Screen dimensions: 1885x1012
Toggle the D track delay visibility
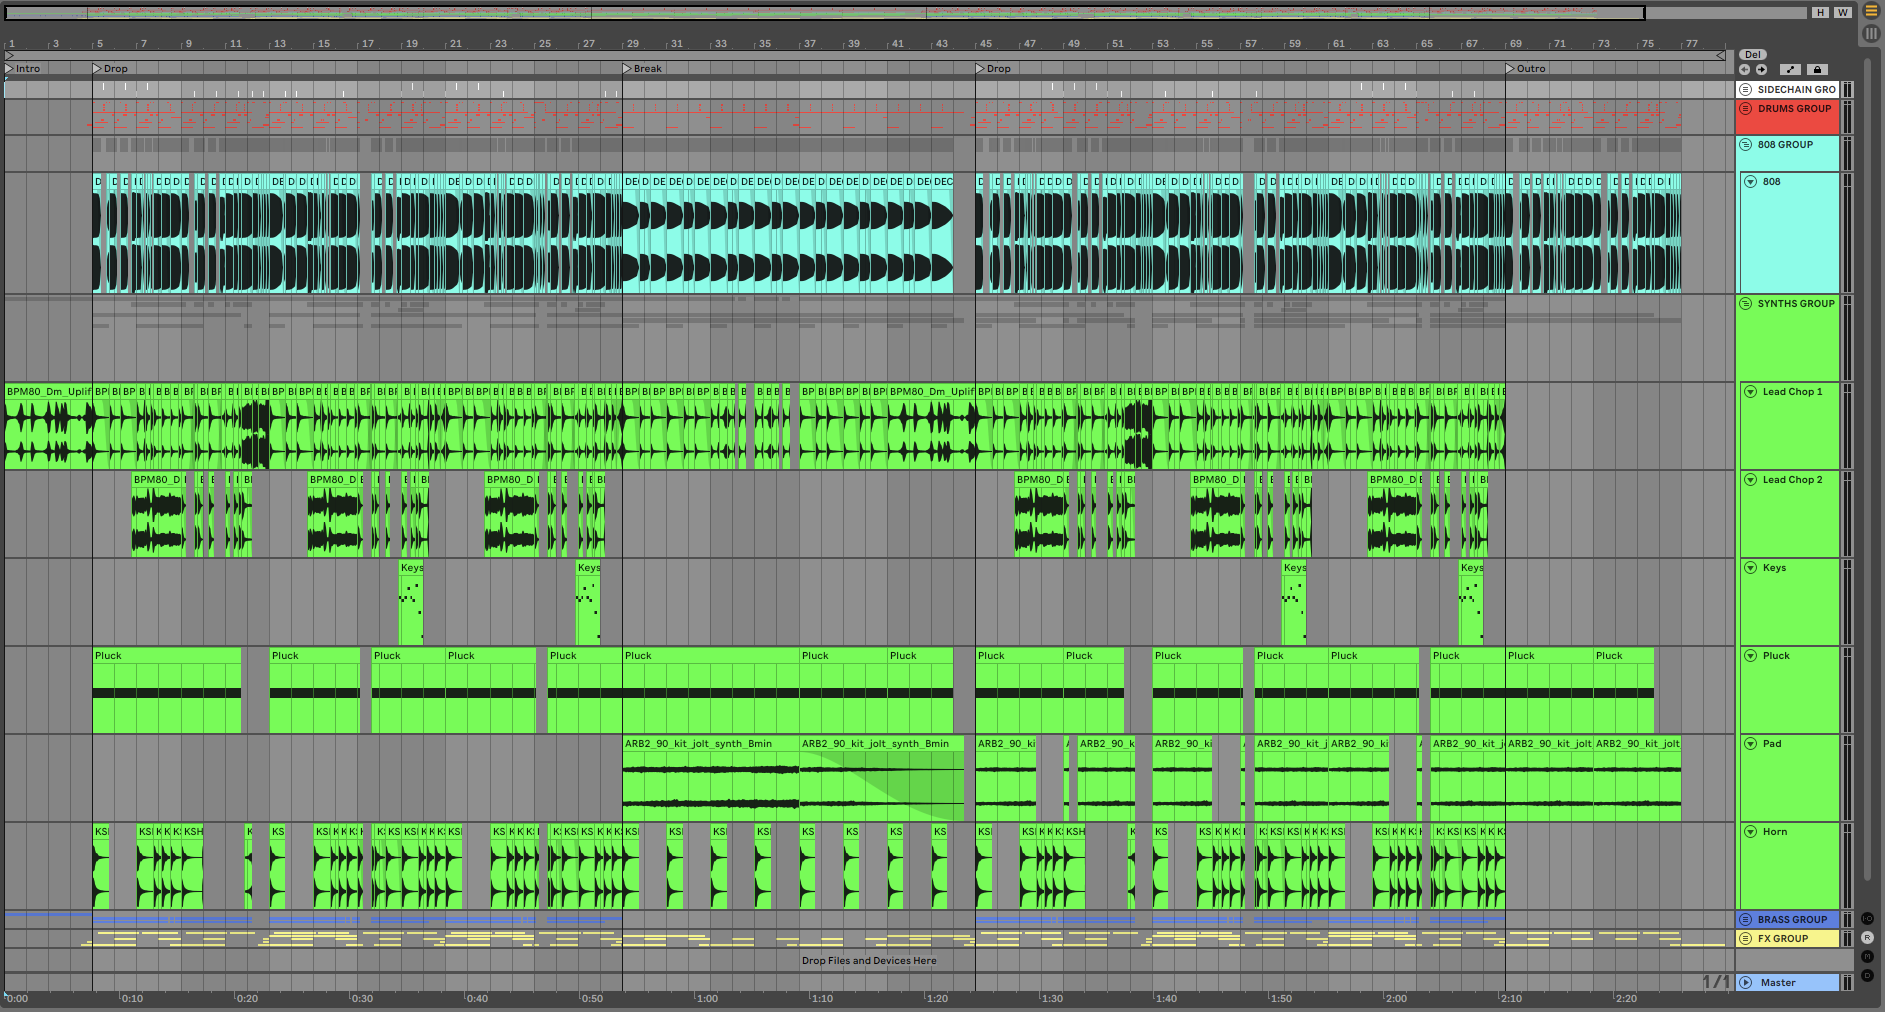[1867, 976]
